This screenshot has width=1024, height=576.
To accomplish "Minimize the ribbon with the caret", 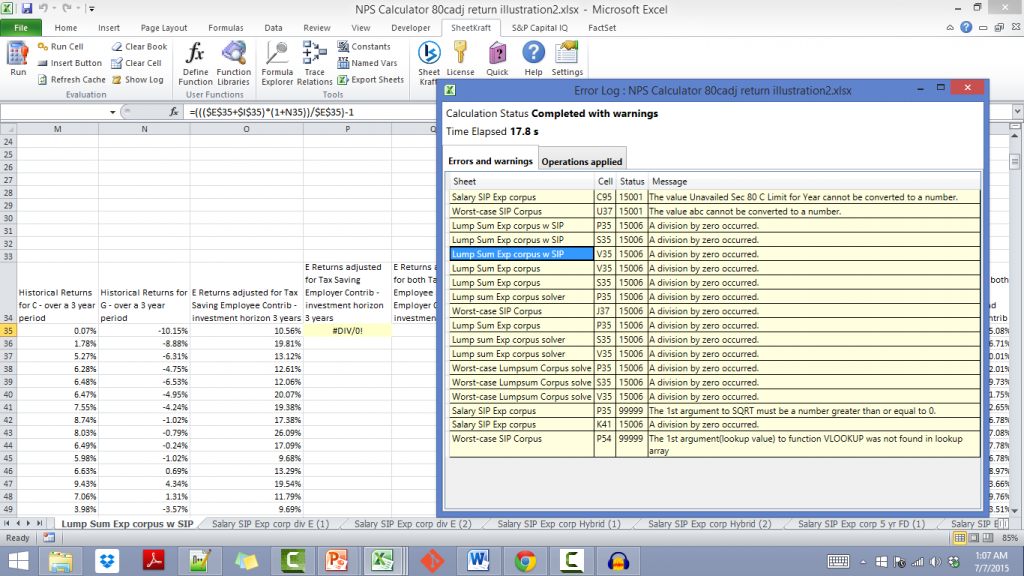I will (950, 27).
